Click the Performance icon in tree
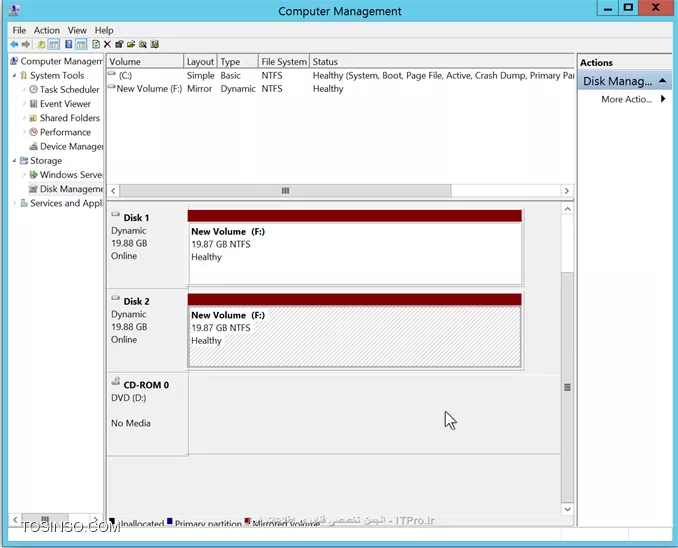The height and width of the screenshot is (548, 678). pos(33,132)
